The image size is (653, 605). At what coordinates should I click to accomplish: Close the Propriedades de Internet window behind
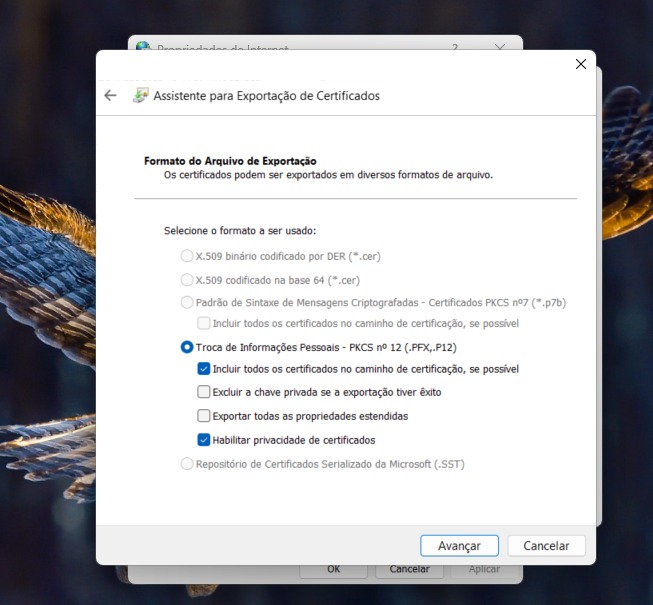pos(500,45)
